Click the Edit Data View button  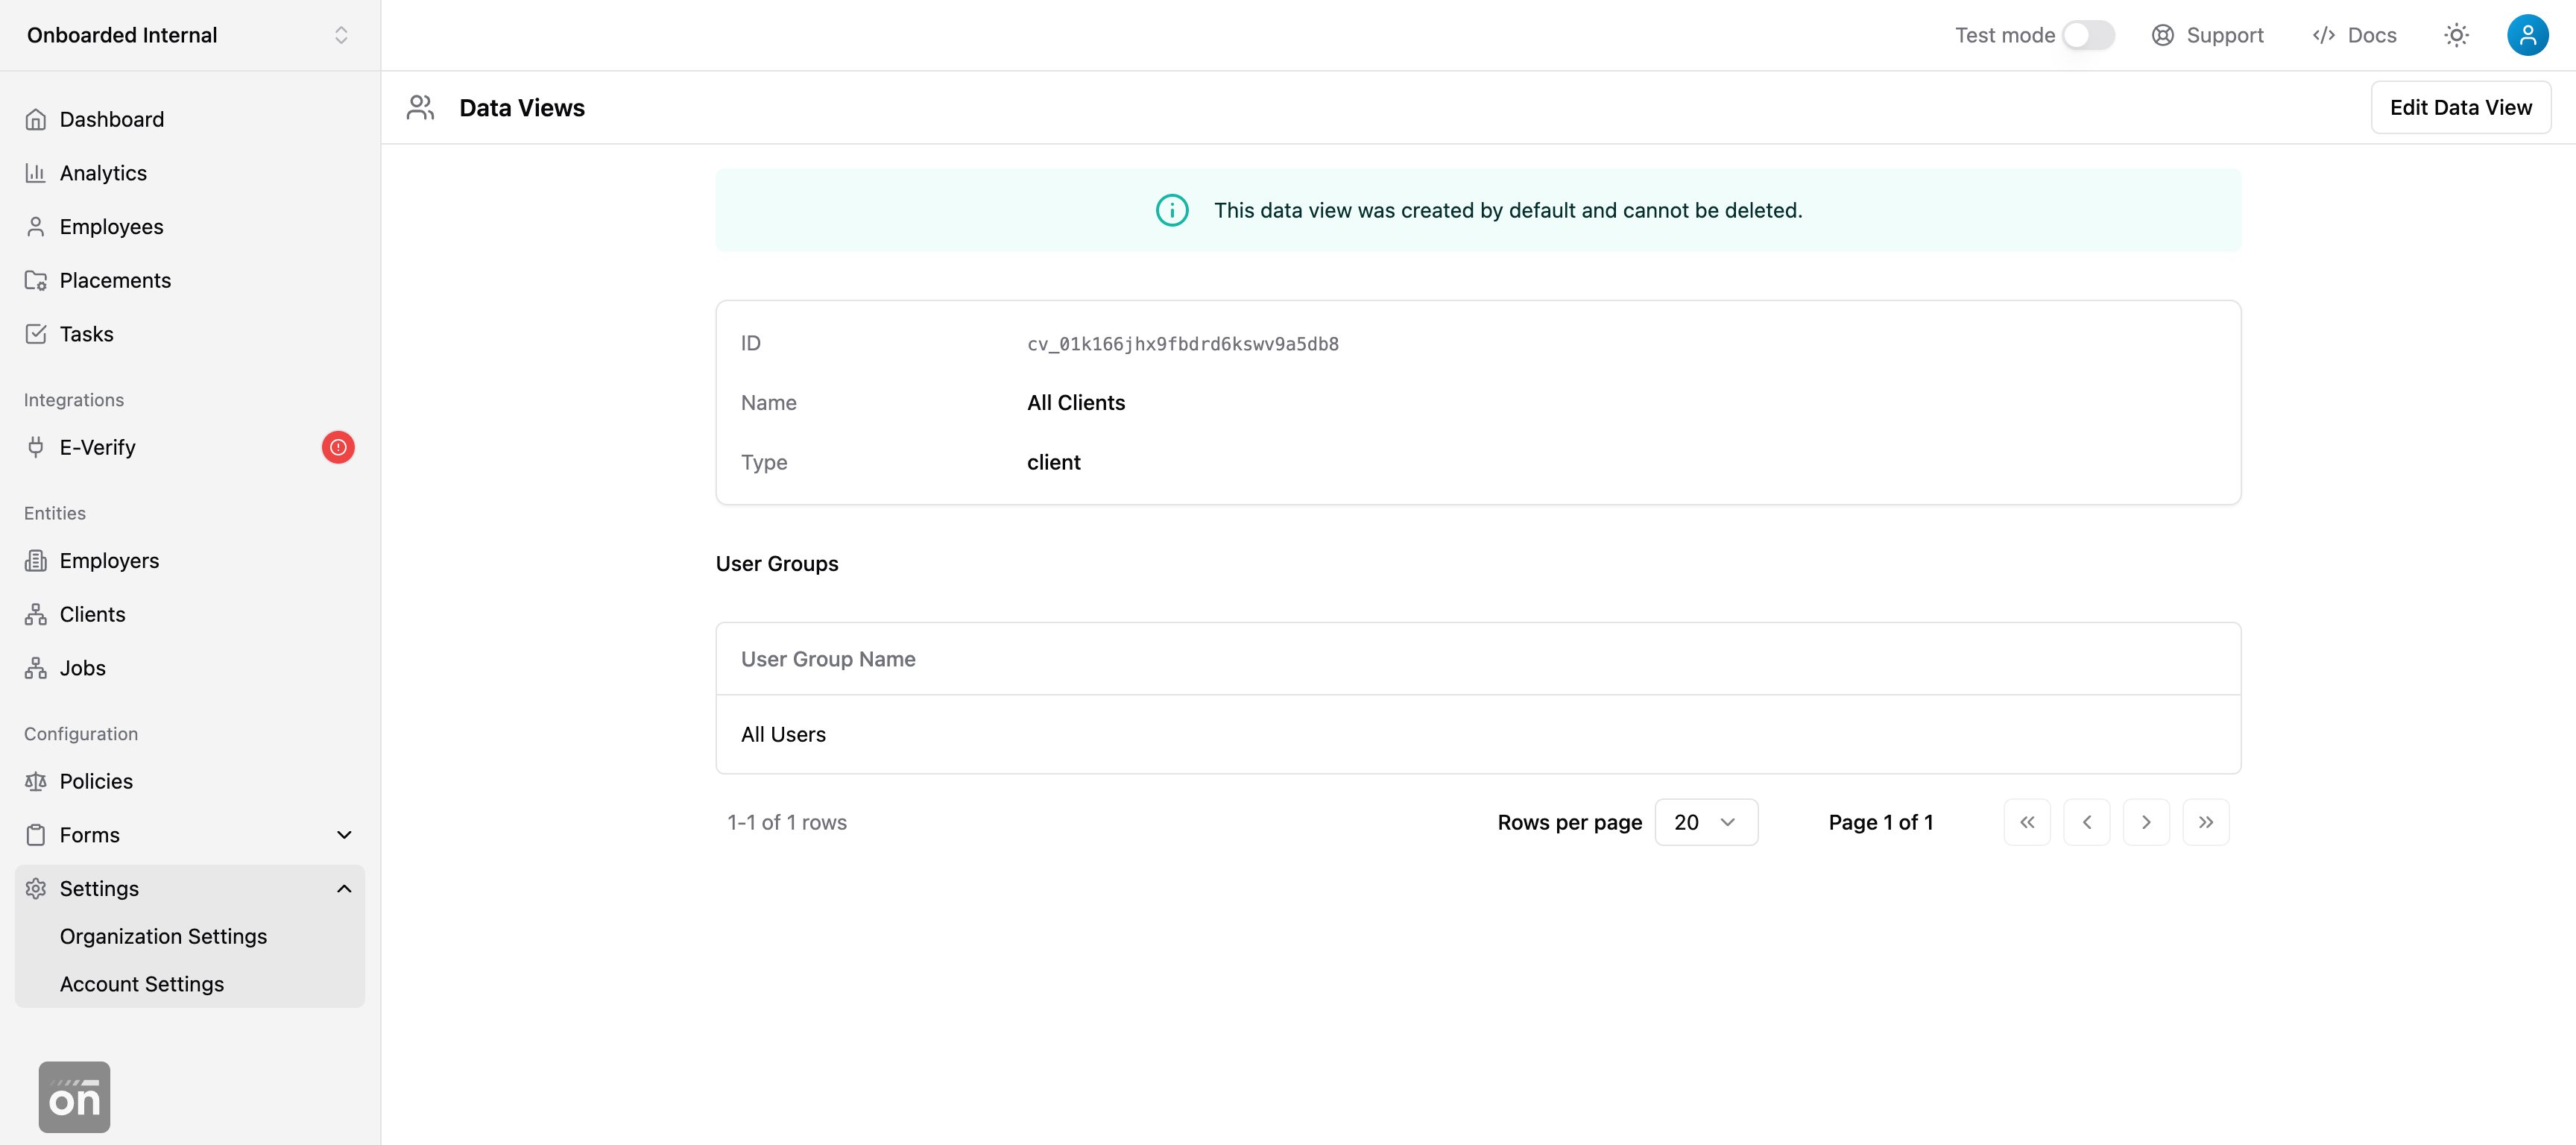(x=2460, y=107)
